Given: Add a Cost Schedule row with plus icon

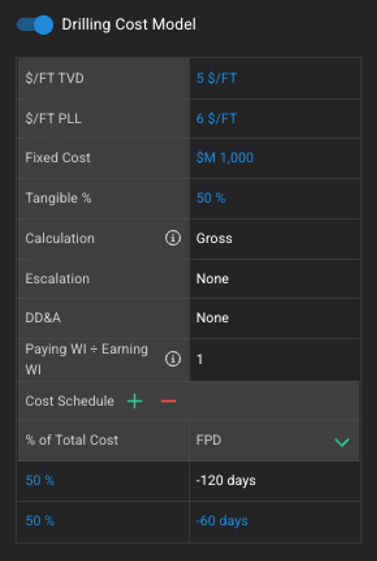Looking at the screenshot, I should point(134,401).
